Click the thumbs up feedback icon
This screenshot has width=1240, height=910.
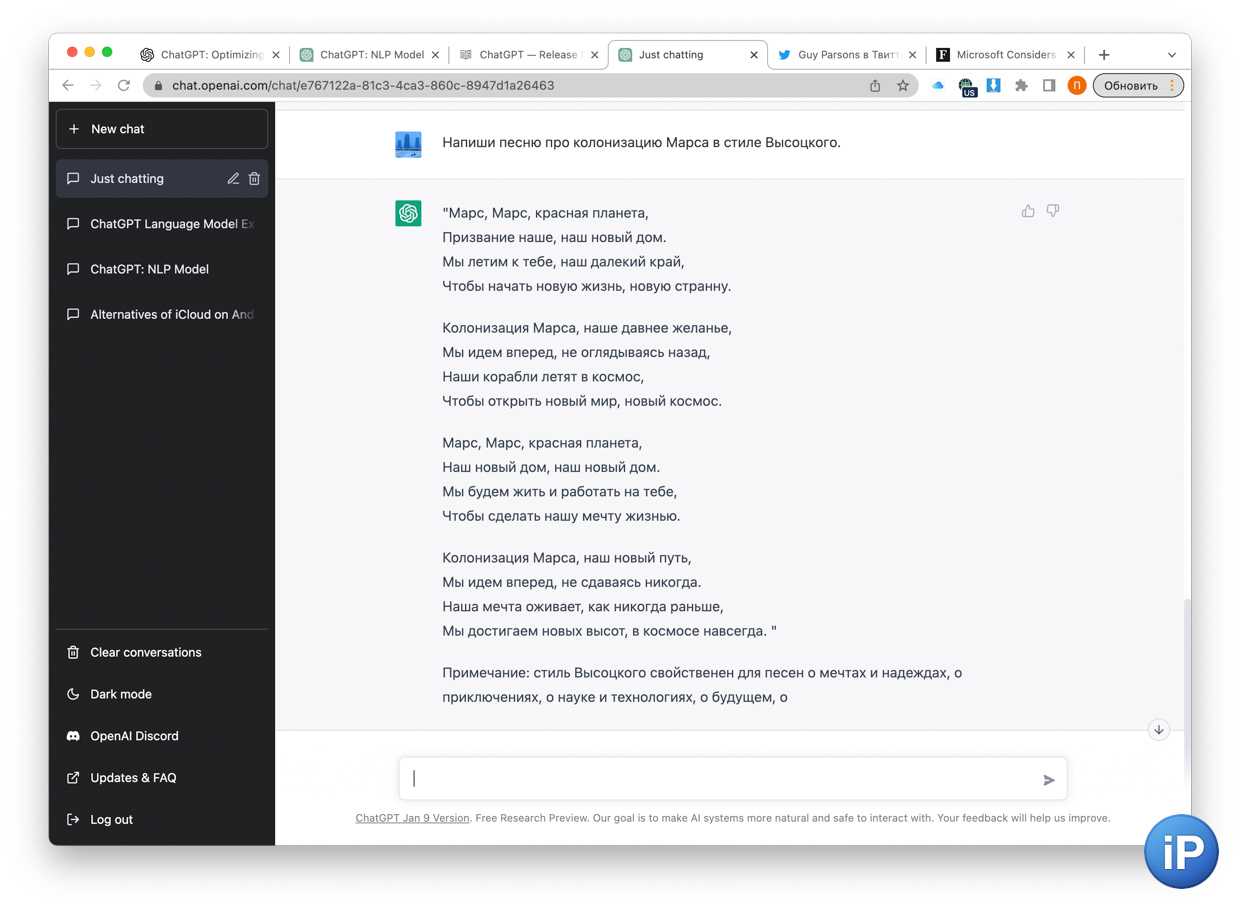pyautogui.click(x=1027, y=211)
